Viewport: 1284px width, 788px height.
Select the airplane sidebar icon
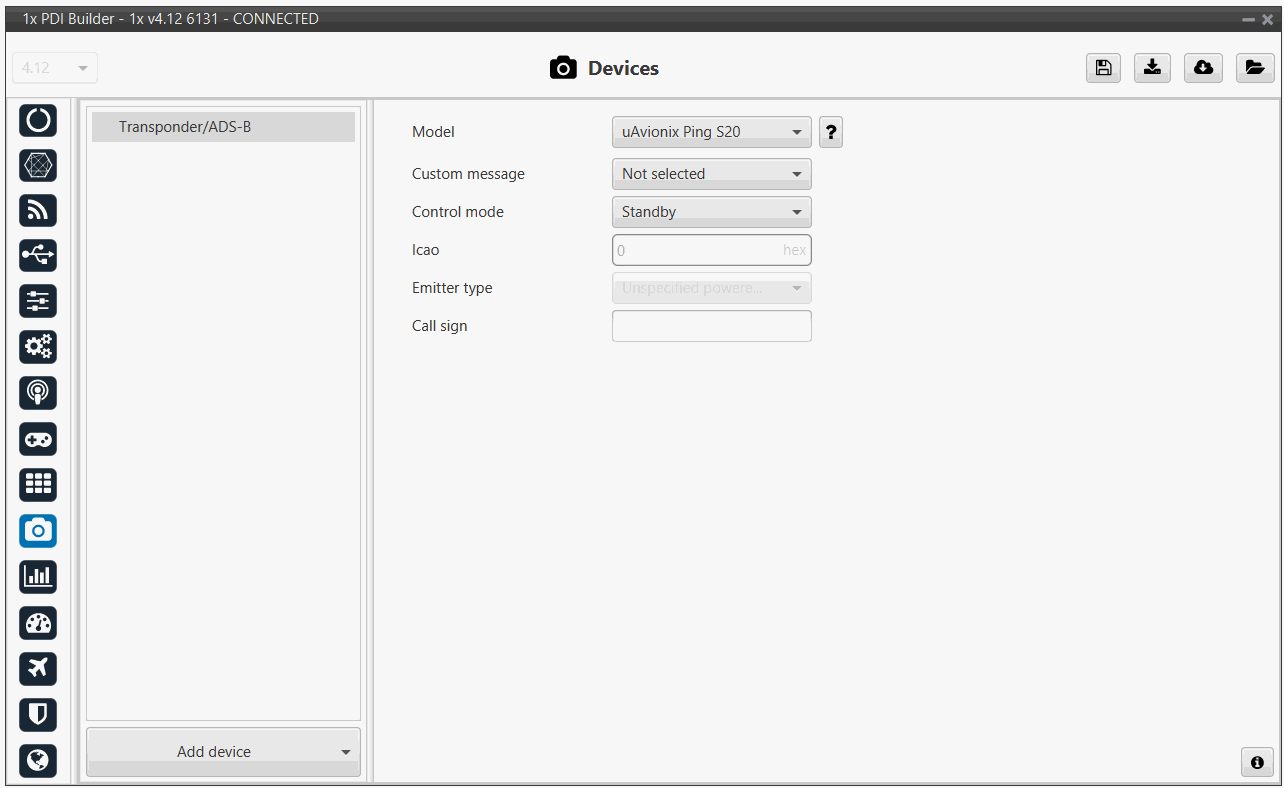point(38,668)
